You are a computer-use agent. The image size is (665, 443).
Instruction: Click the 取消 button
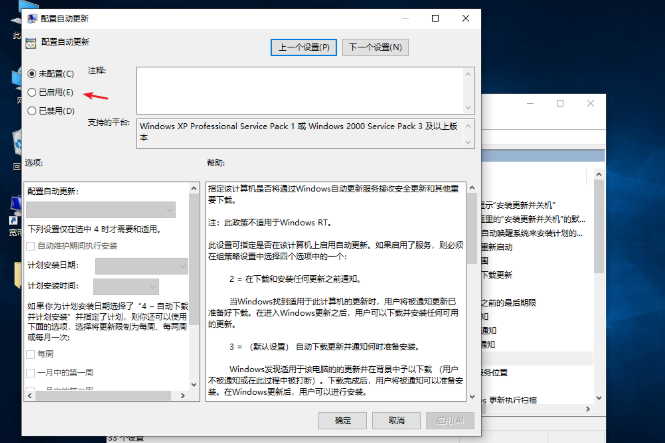click(x=396, y=421)
